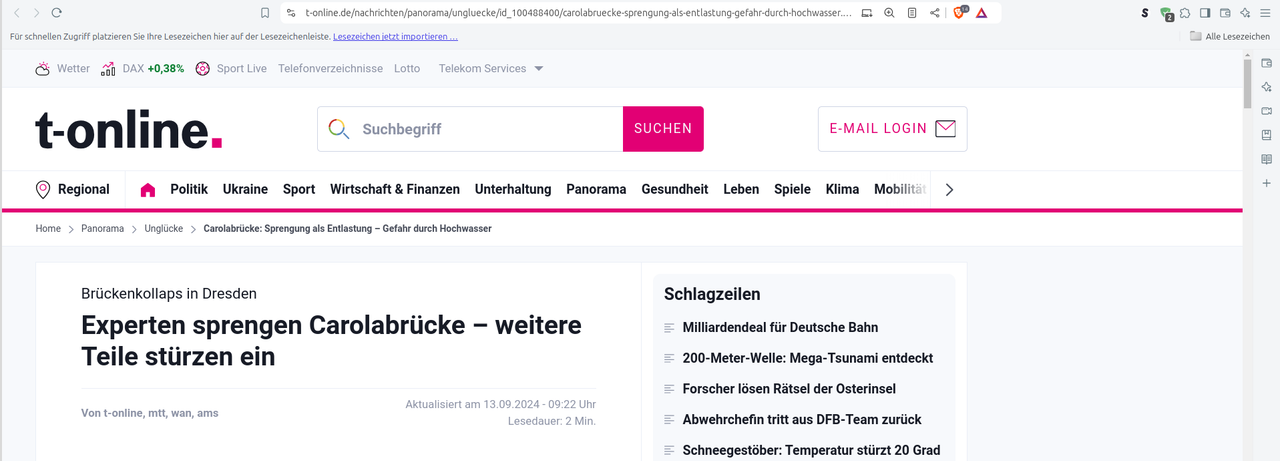Click the E-MAIL LOGIN button
1280x461 pixels.
[892, 129]
